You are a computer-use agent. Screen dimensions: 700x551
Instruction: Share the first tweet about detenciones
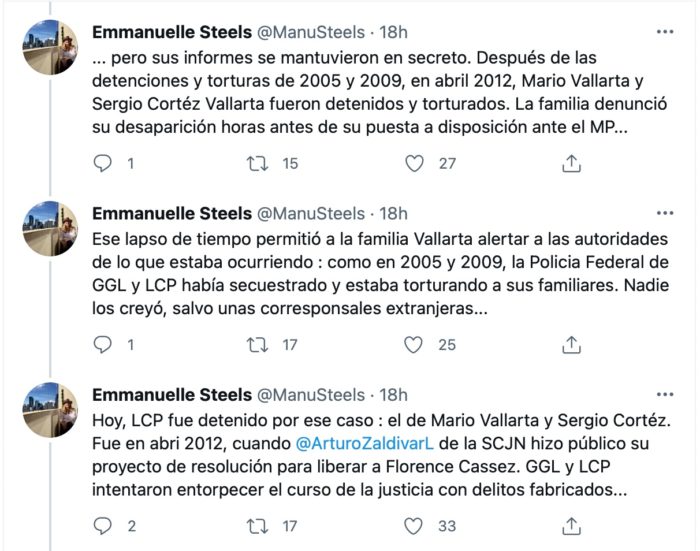pyautogui.click(x=571, y=163)
